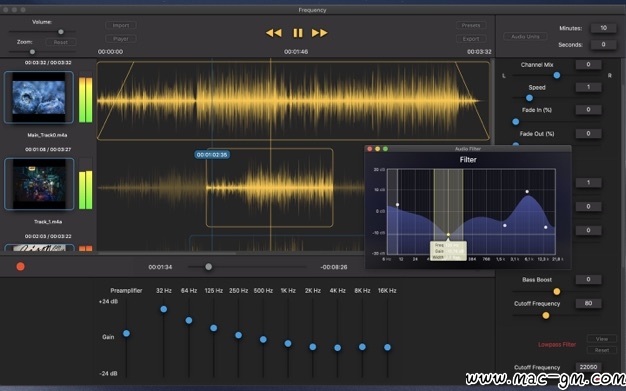Image resolution: width=626 pixels, height=391 pixels.
Task: Click the Fade In (%) value field
Action: [588, 109]
